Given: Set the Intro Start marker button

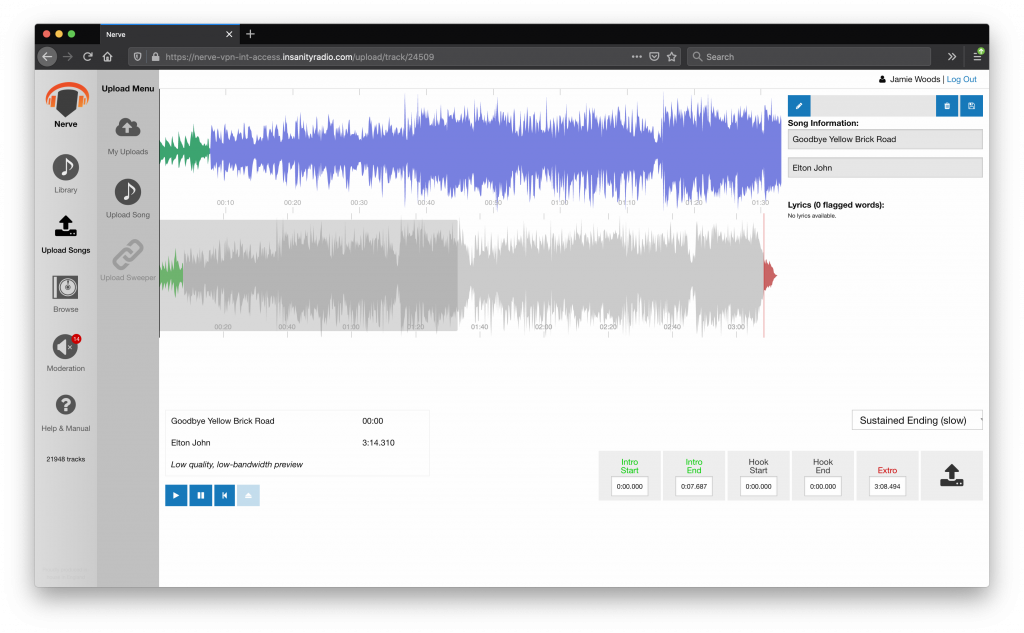Looking at the screenshot, I should [x=630, y=466].
